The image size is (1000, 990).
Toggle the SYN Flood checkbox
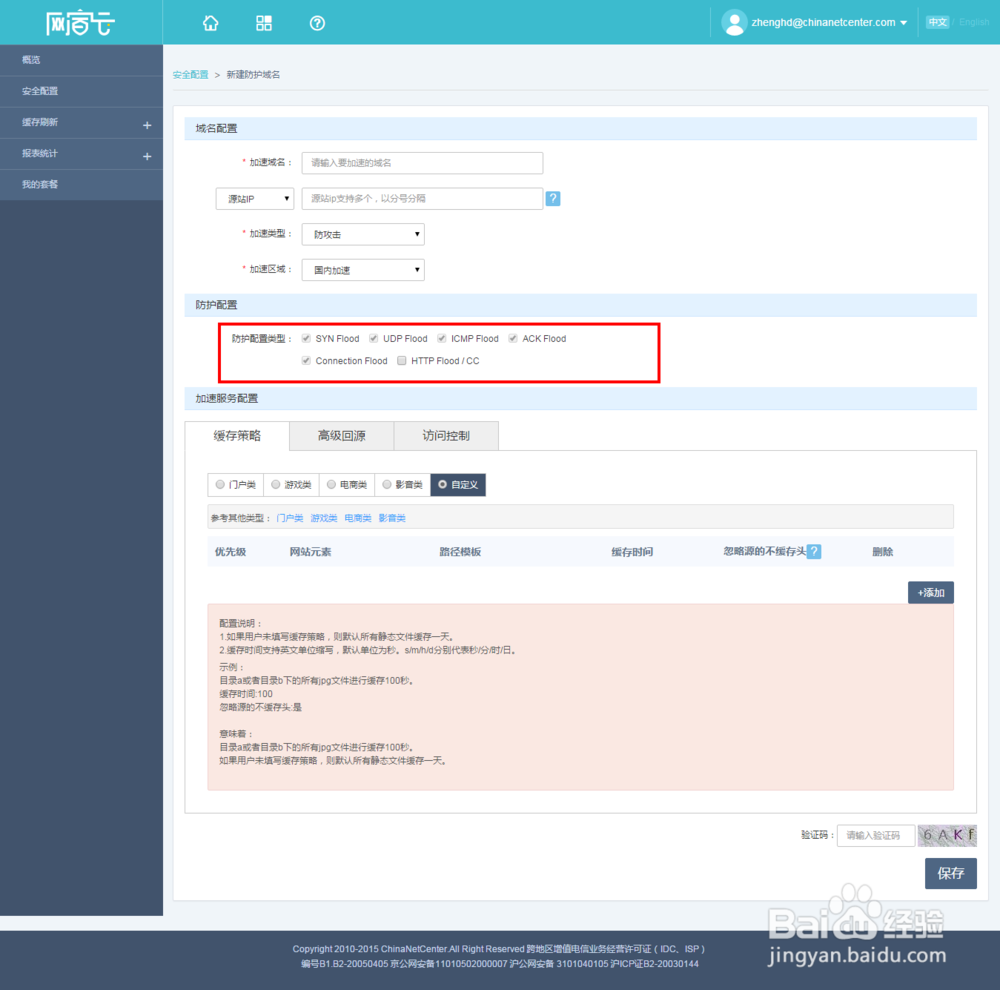point(306,338)
